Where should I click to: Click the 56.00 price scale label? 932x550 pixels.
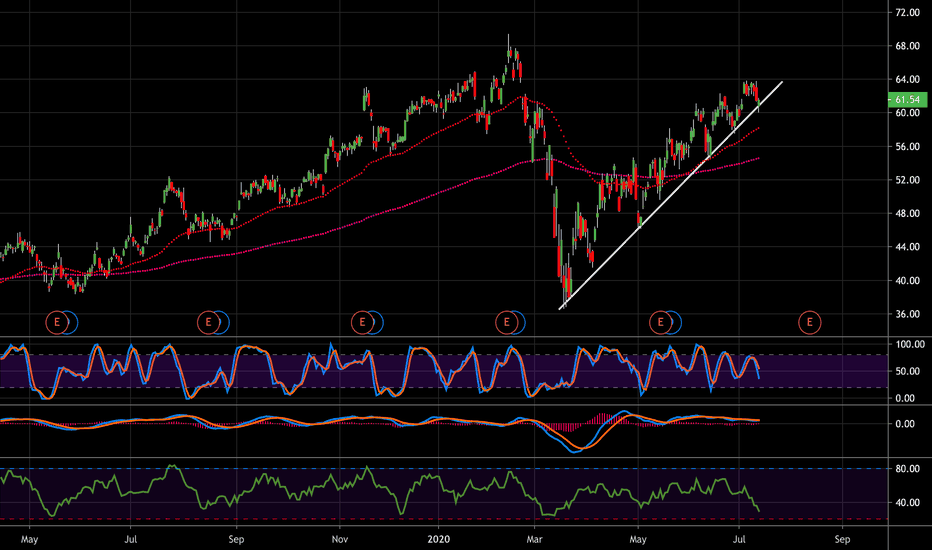907,146
